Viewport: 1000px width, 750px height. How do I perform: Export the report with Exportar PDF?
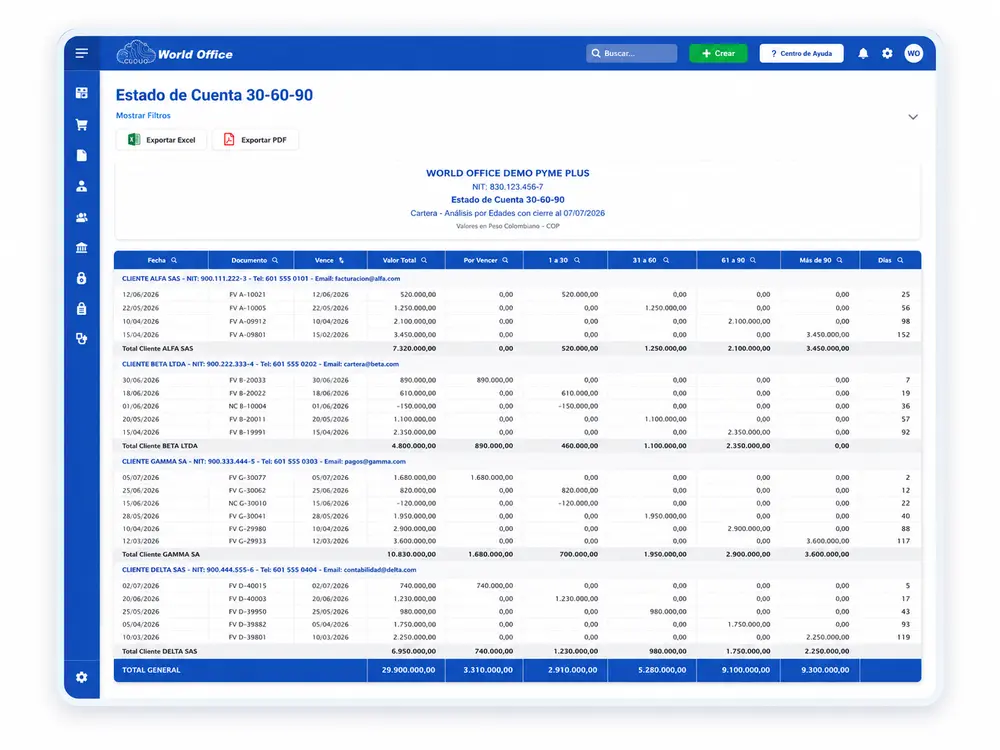point(255,140)
